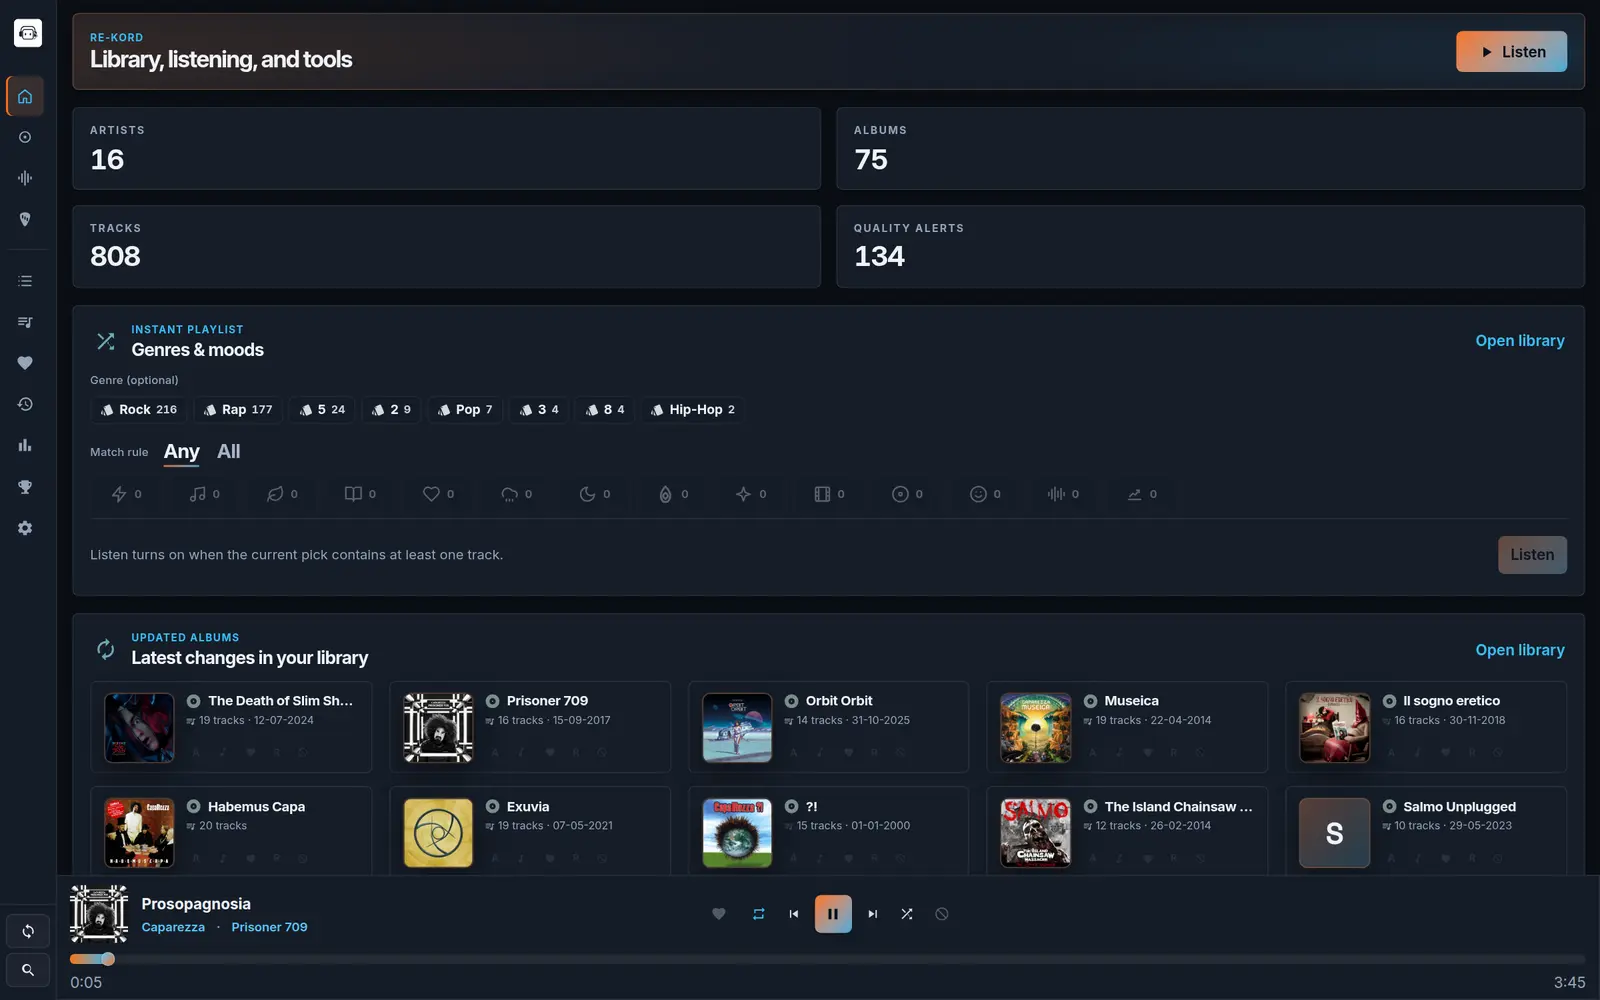Open Il sogno eretico album cover
This screenshot has width=1600, height=1000.
(x=1334, y=728)
